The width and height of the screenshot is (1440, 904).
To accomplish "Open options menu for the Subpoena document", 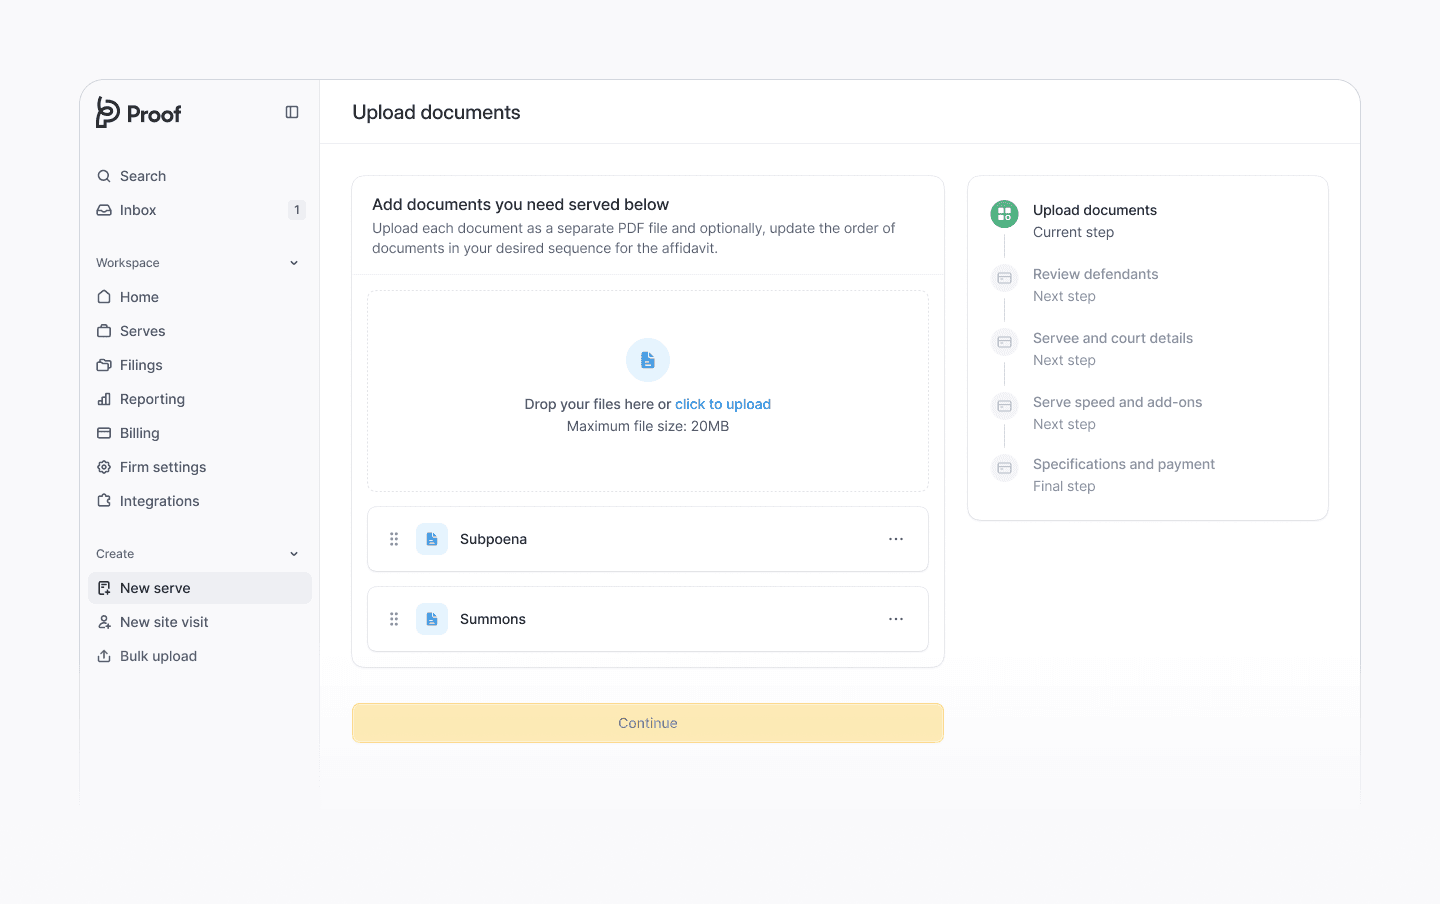I will tap(896, 538).
